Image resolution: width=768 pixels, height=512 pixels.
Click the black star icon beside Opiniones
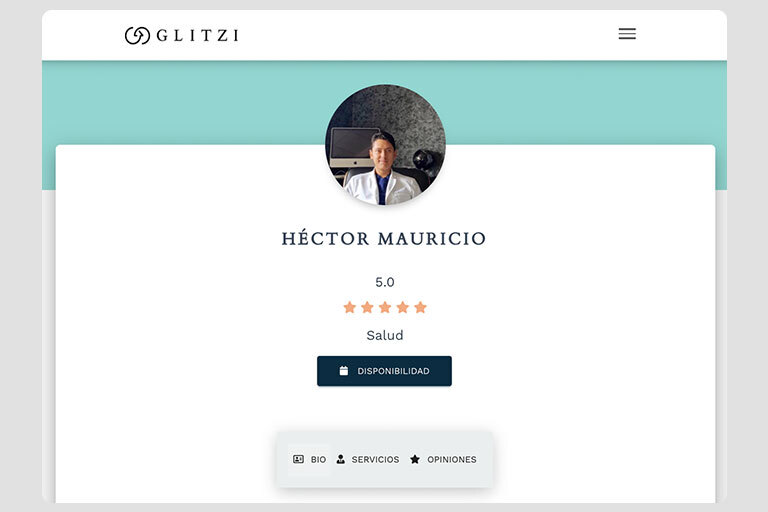[415, 459]
